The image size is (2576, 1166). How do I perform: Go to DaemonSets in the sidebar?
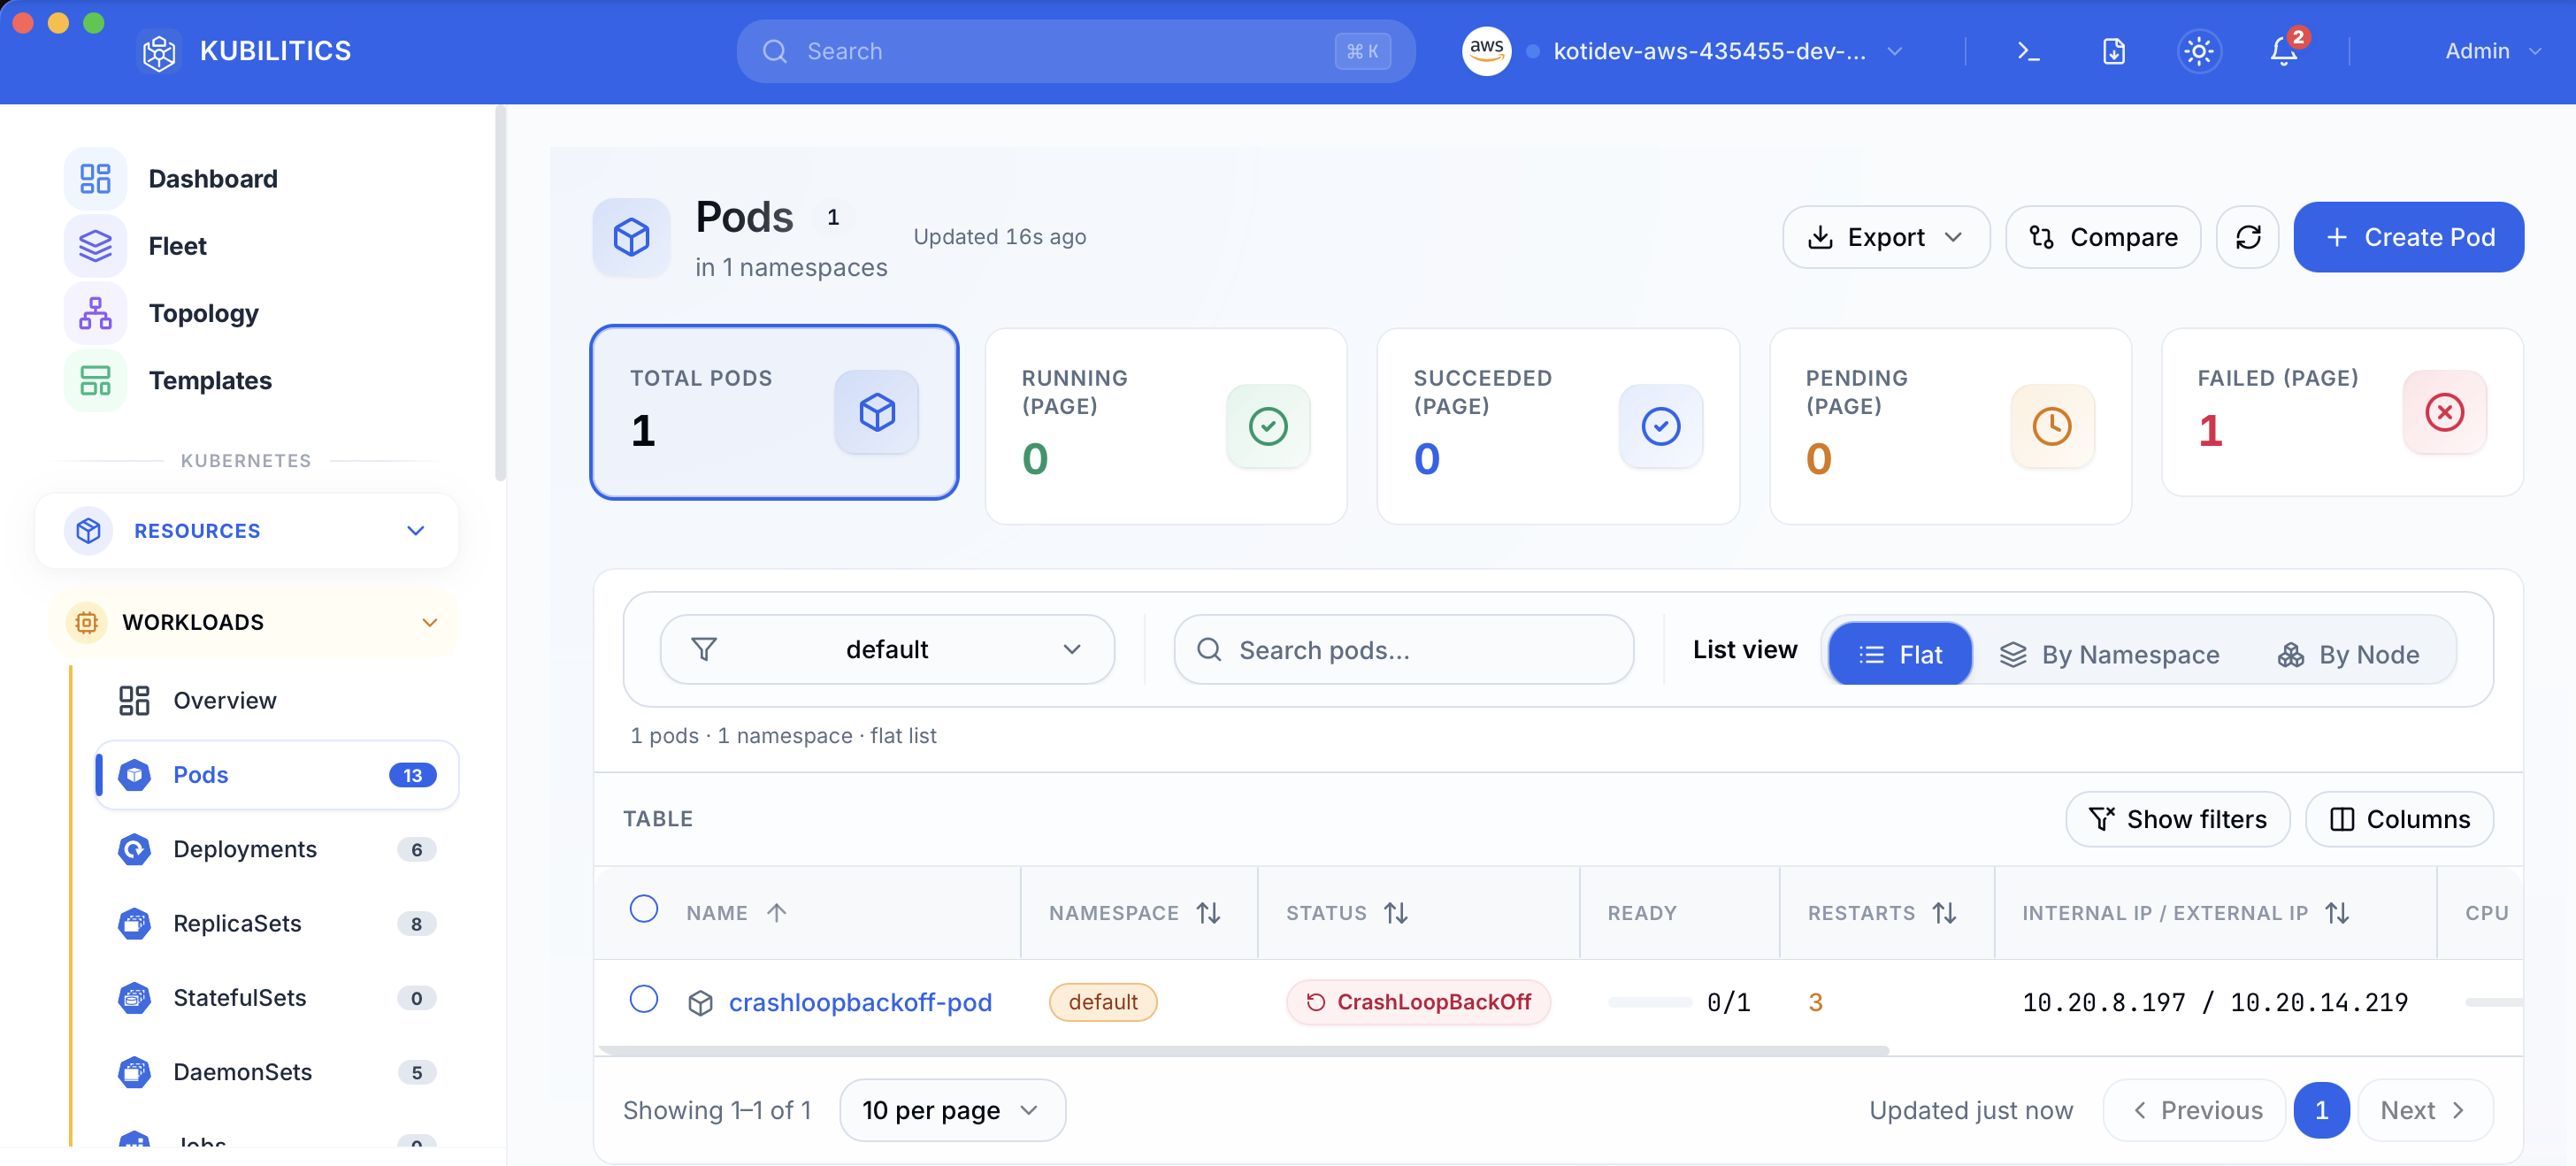pyautogui.click(x=242, y=1072)
